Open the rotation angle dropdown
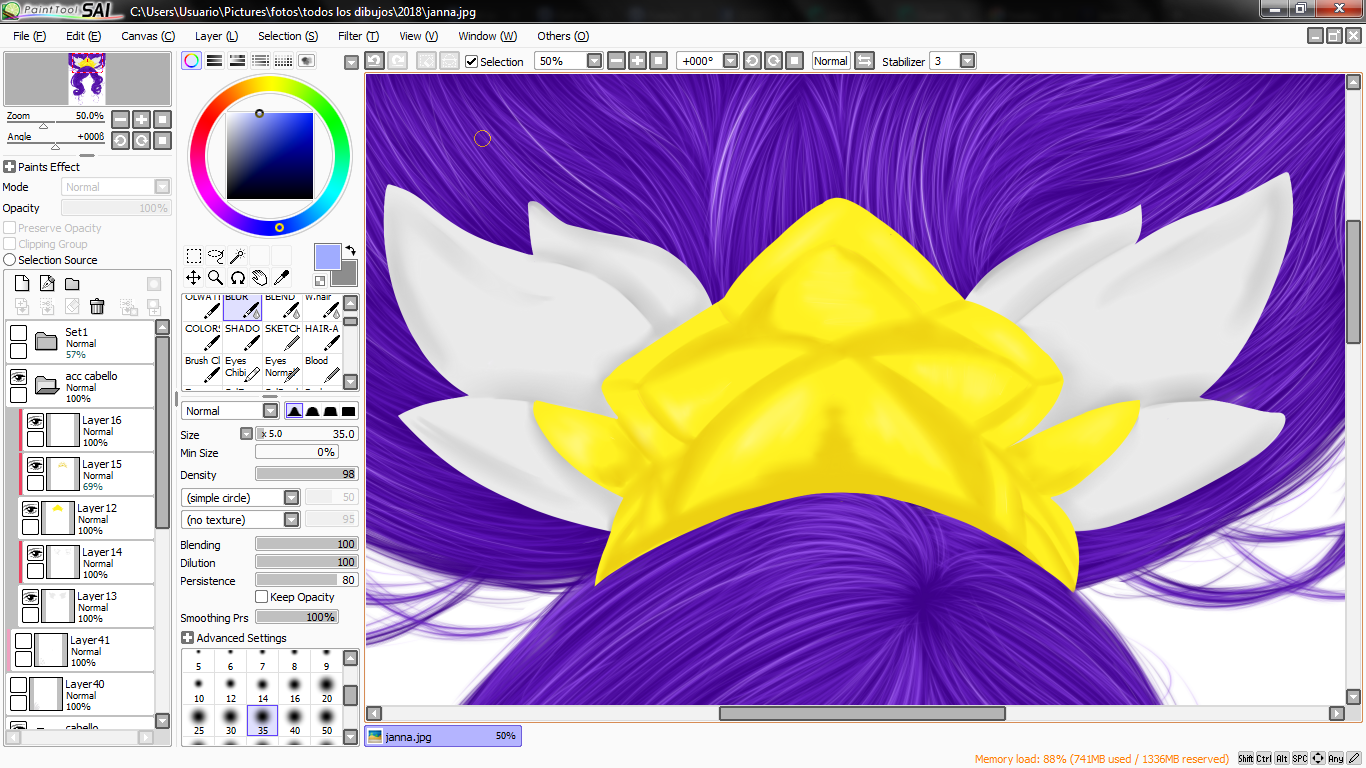This screenshot has height=768, width=1366. tap(730, 61)
